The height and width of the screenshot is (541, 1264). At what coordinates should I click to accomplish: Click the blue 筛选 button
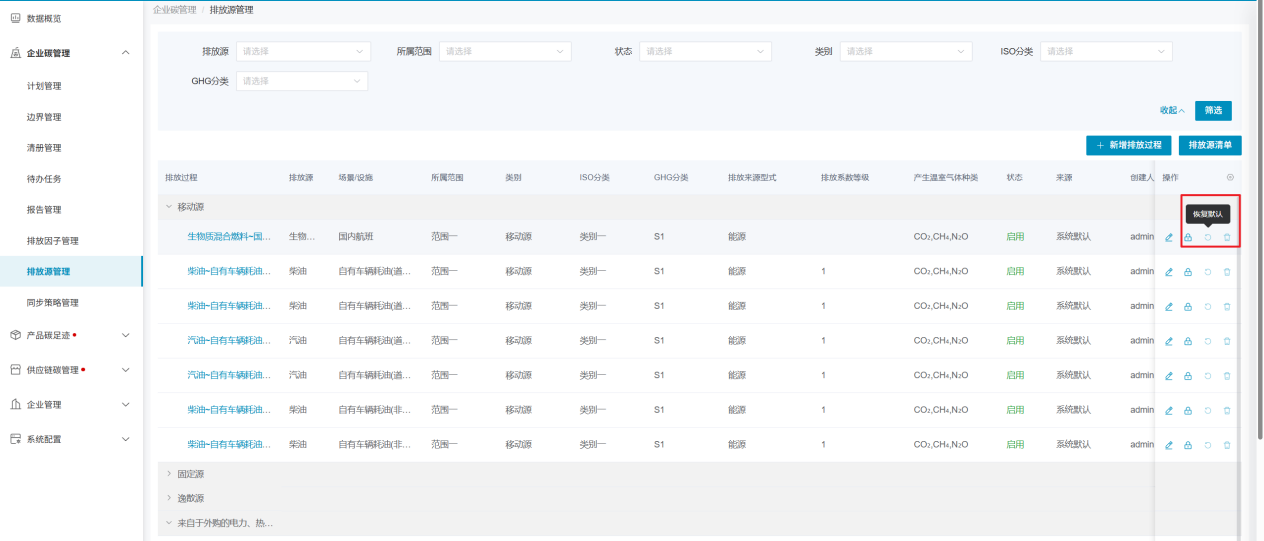[x=1212, y=111]
